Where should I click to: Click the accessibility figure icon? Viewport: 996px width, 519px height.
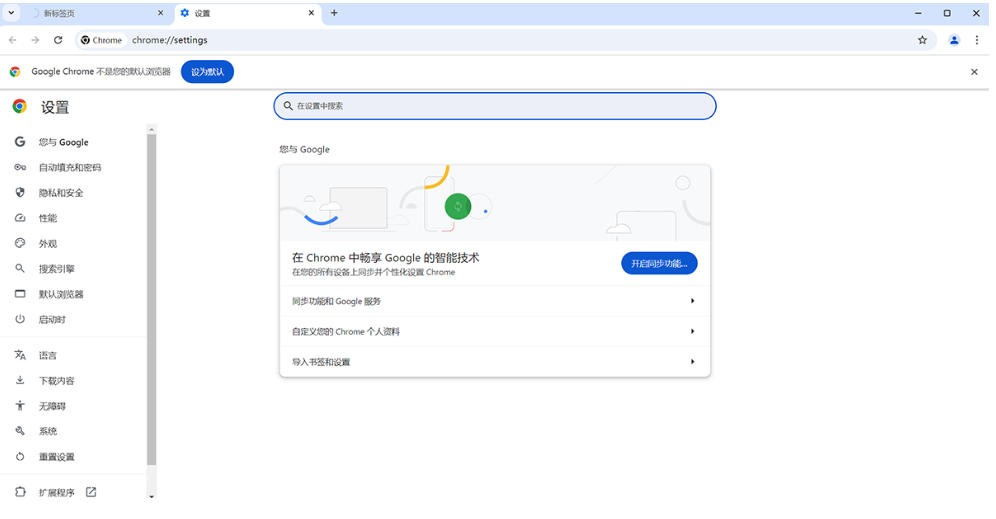point(20,406)
